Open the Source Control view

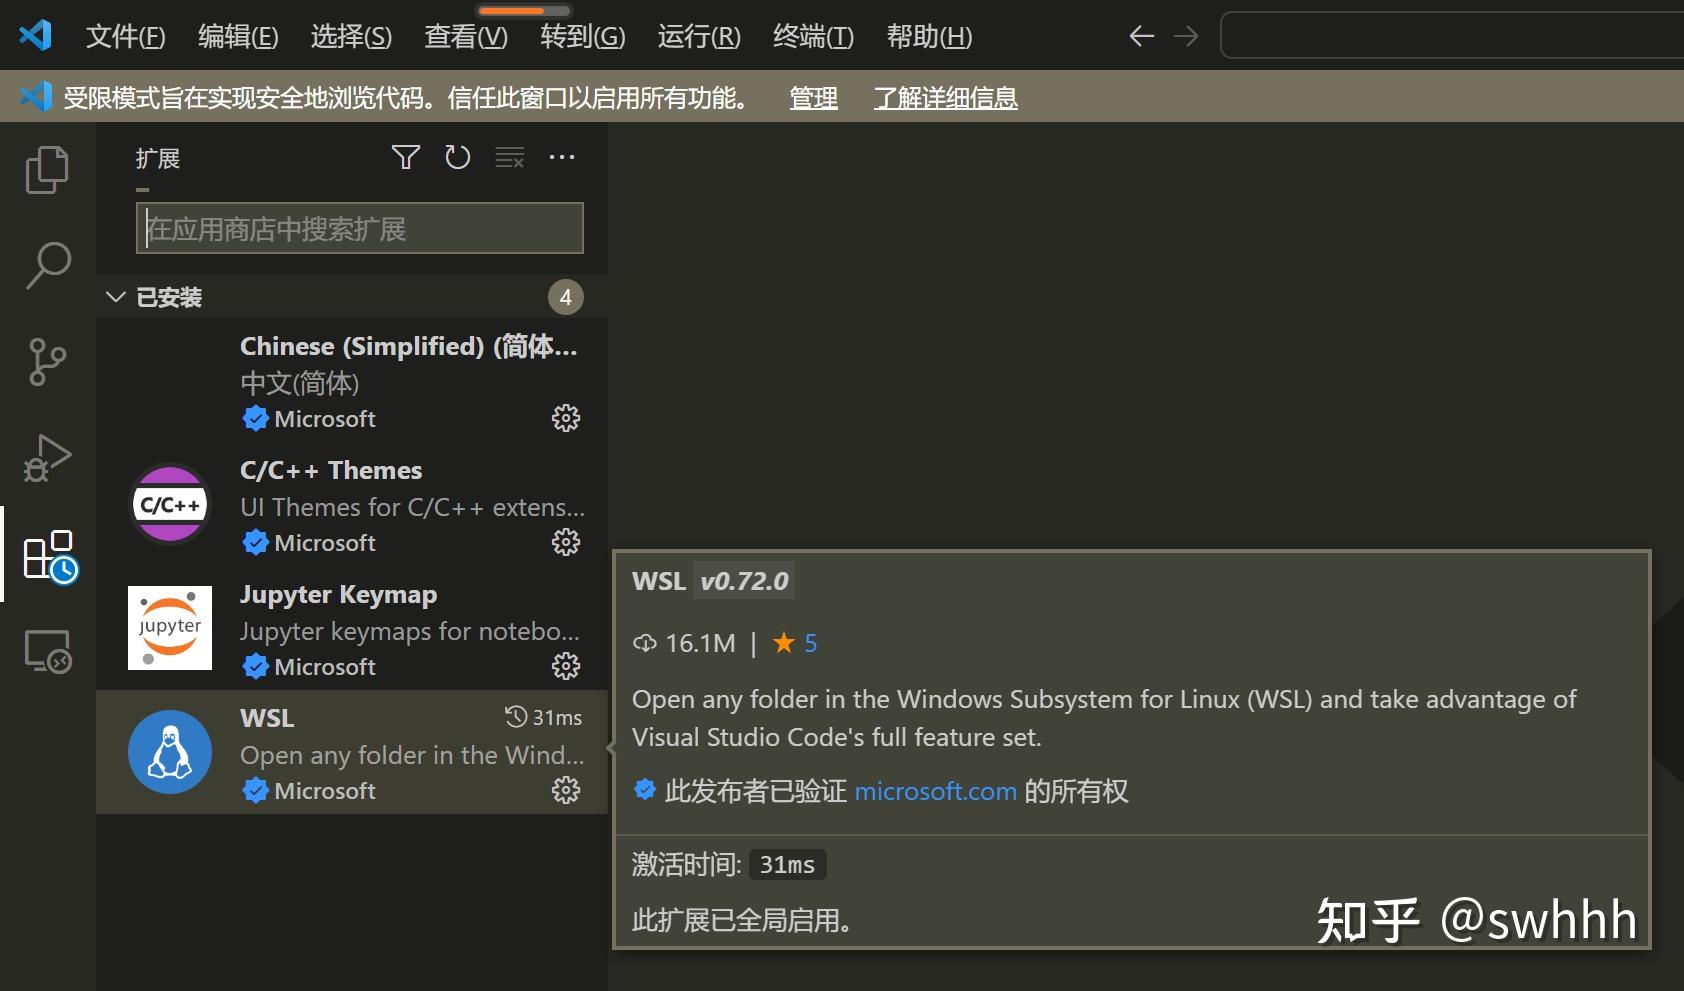point(47,361)
